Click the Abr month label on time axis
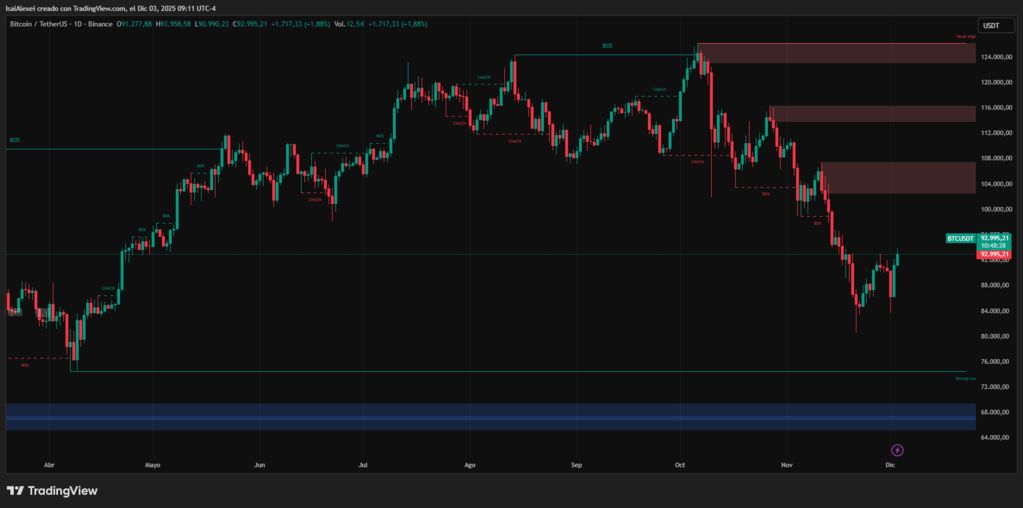The height and width of the screenshot is (508, 1023). point(48,466)
